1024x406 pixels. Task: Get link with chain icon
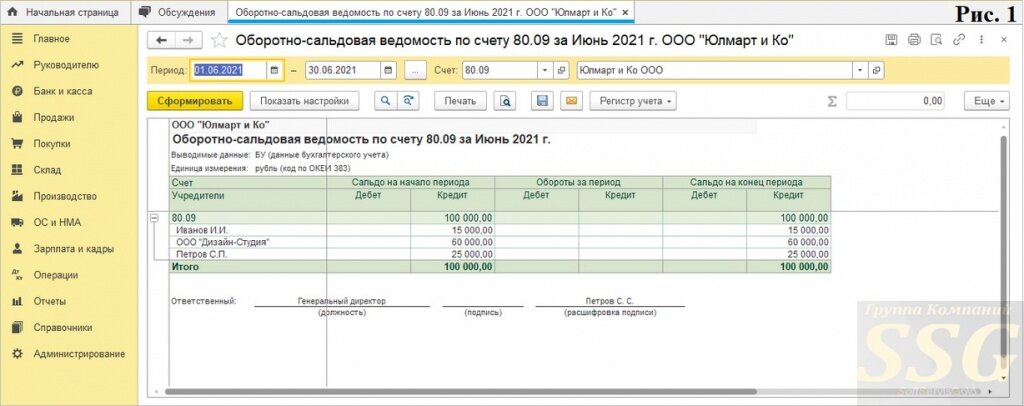(959, 40)
